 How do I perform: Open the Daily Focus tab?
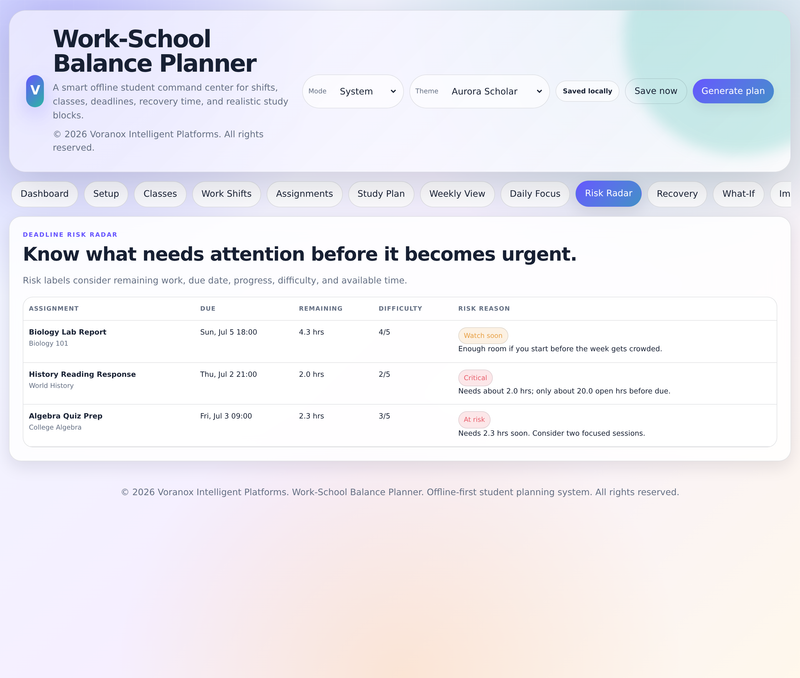535,194
